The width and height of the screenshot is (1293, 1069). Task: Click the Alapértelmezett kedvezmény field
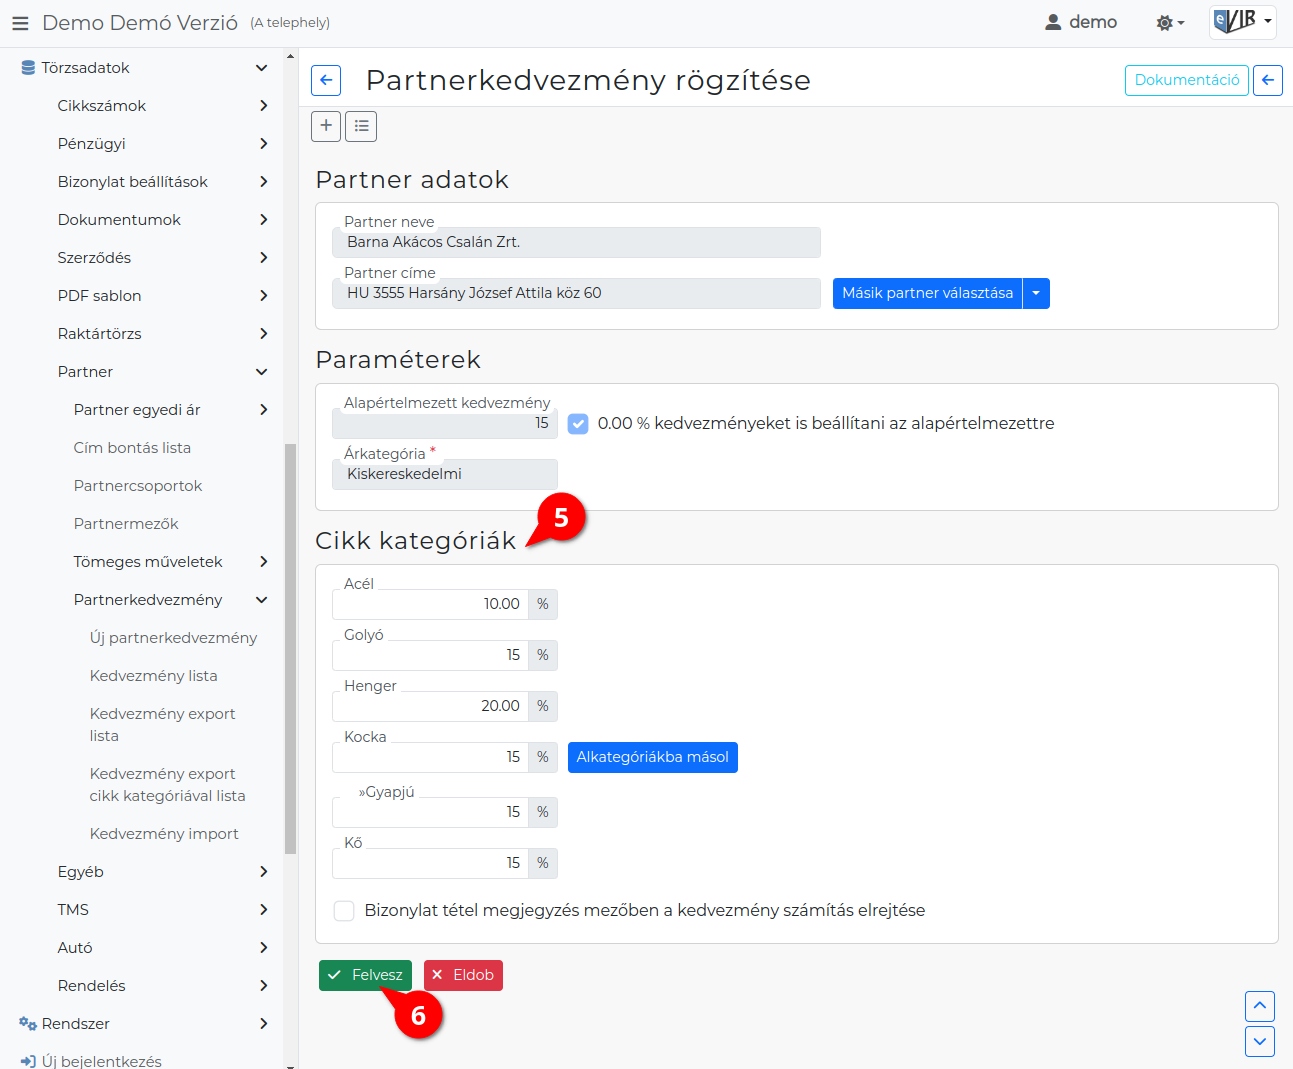click(445, 423)
